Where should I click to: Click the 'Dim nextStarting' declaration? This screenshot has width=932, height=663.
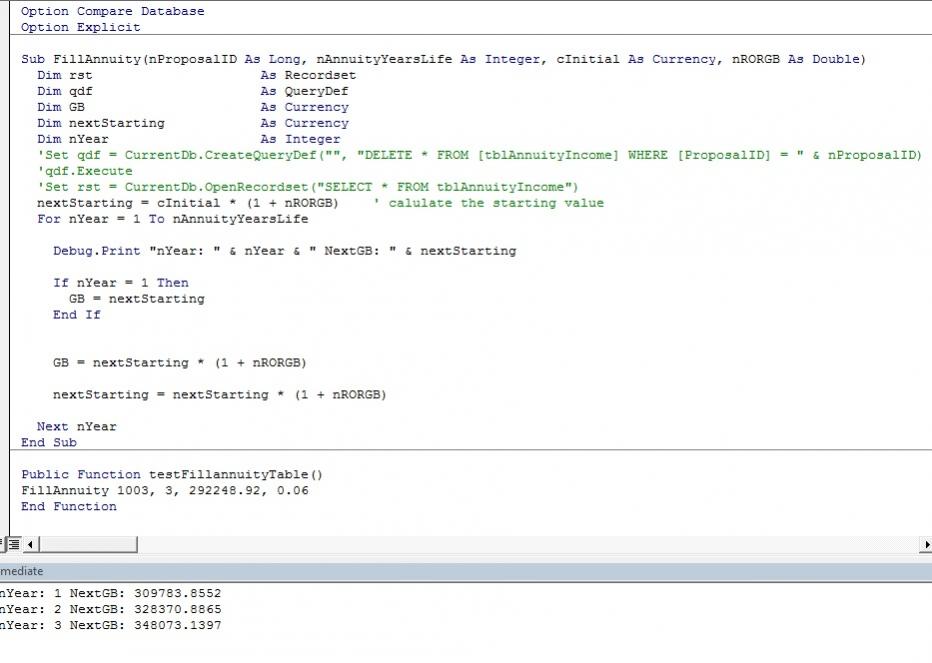point(100,124)
